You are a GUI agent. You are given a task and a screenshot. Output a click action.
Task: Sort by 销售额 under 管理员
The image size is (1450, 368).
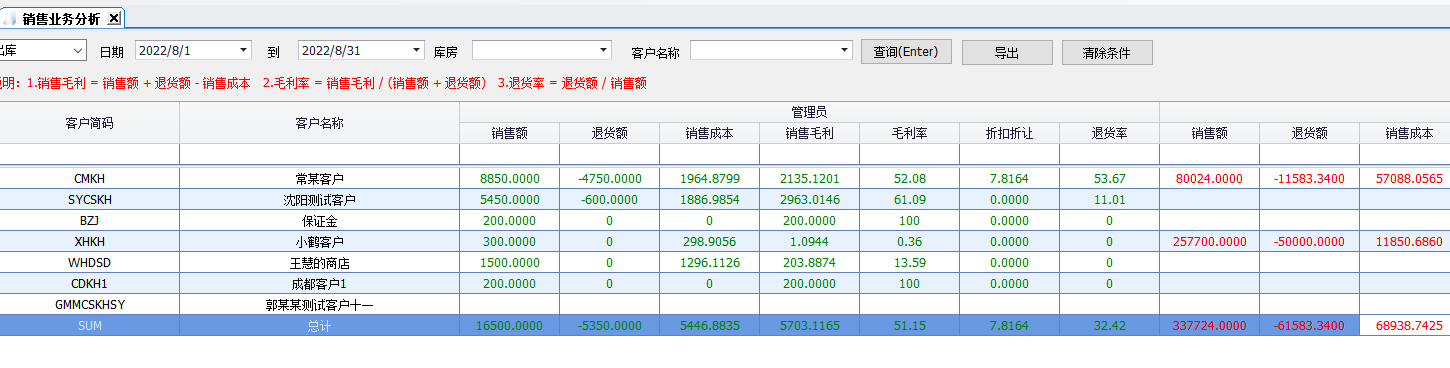[509, 132]
